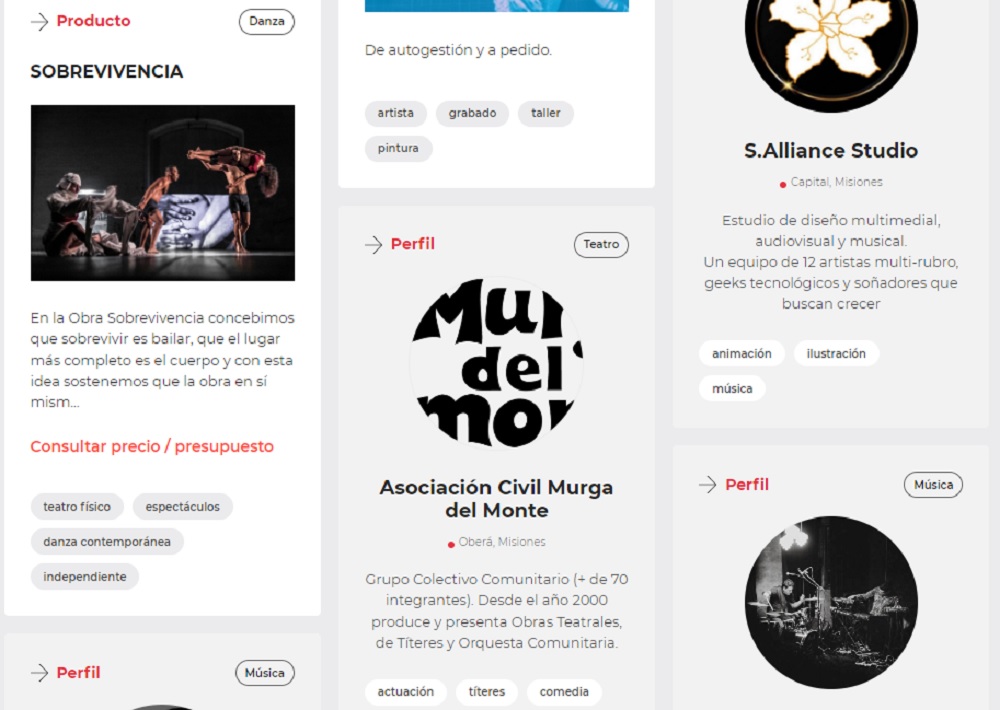
Task: Click the arrow icon beside Teatro Perfil
Action: click(x=374, y=244)
